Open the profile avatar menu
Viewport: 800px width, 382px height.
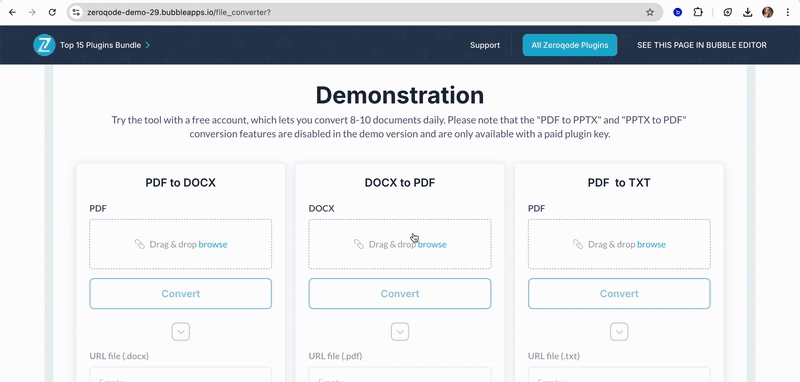[767, 12]
